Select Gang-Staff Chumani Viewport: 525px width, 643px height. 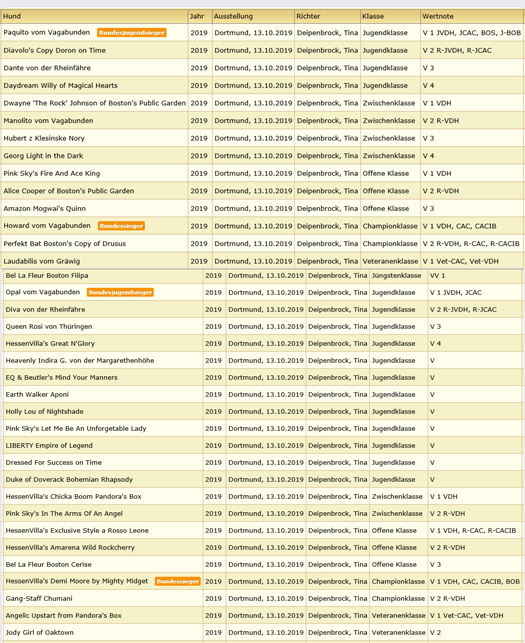[39, 599]
